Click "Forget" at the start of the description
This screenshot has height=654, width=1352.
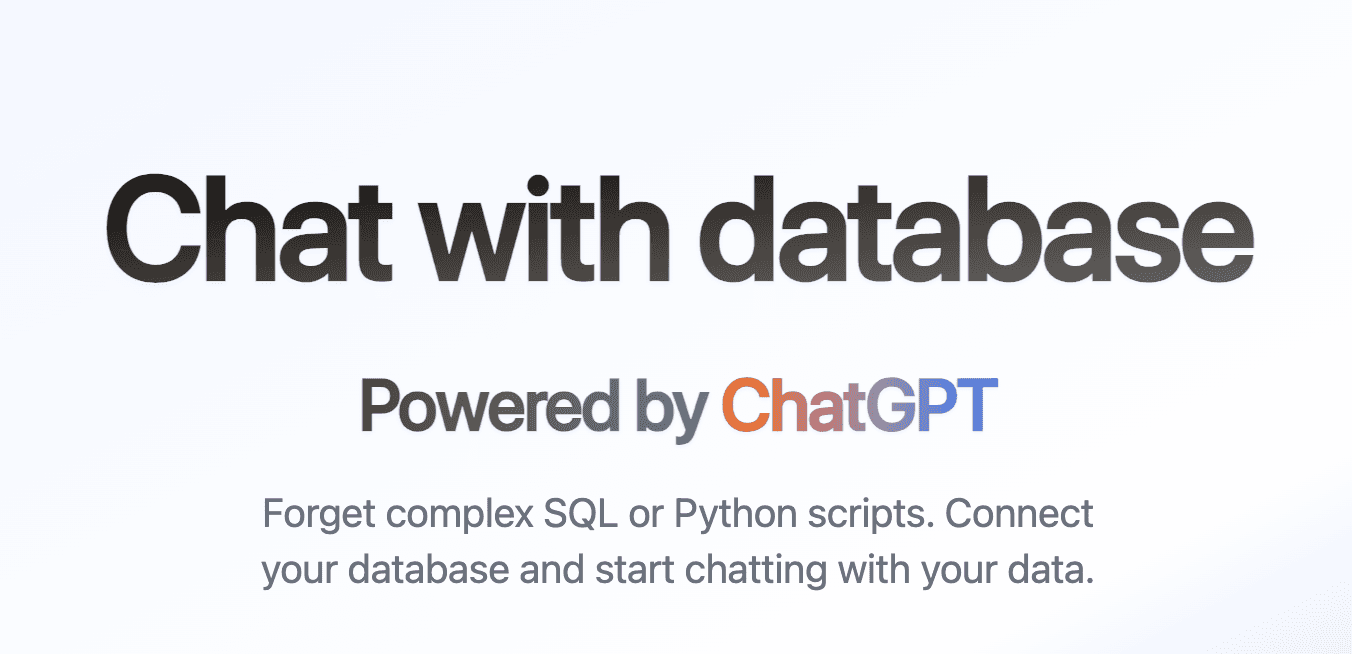pos(319,515)
